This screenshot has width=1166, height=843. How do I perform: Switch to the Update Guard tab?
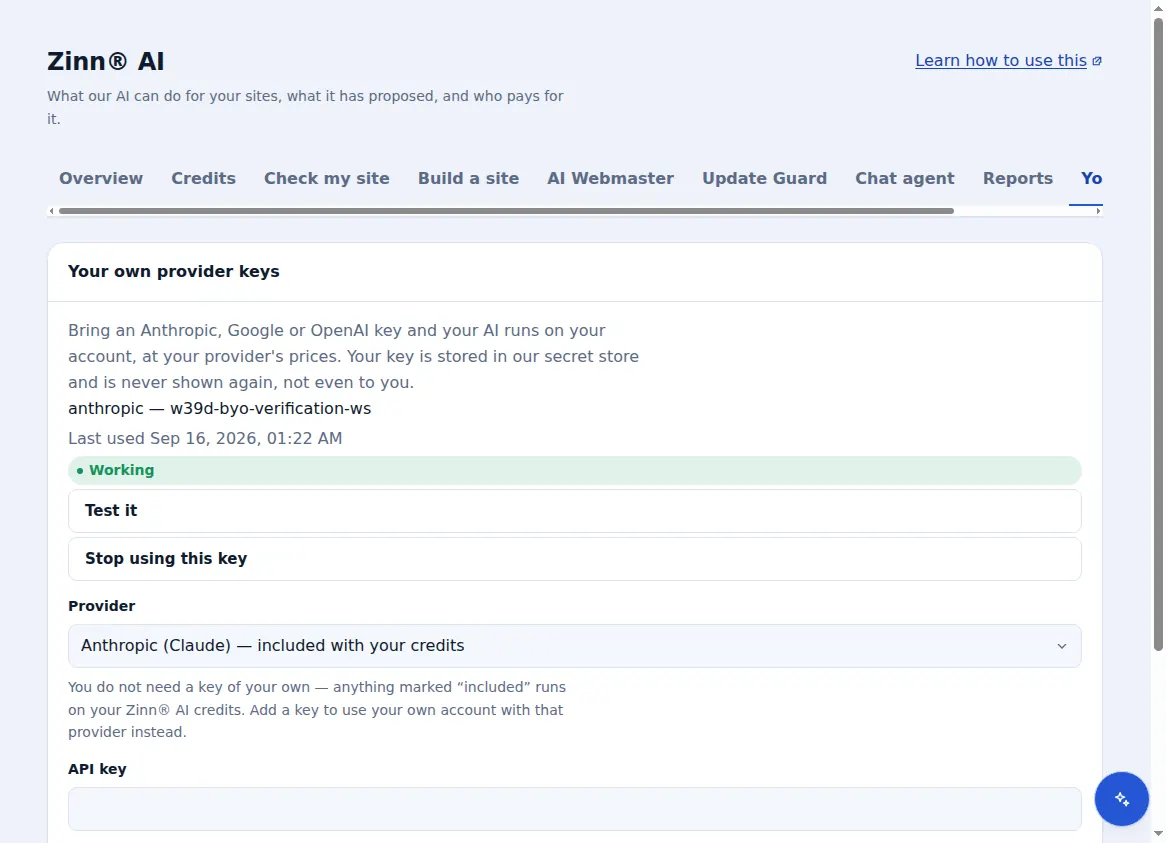764,178
